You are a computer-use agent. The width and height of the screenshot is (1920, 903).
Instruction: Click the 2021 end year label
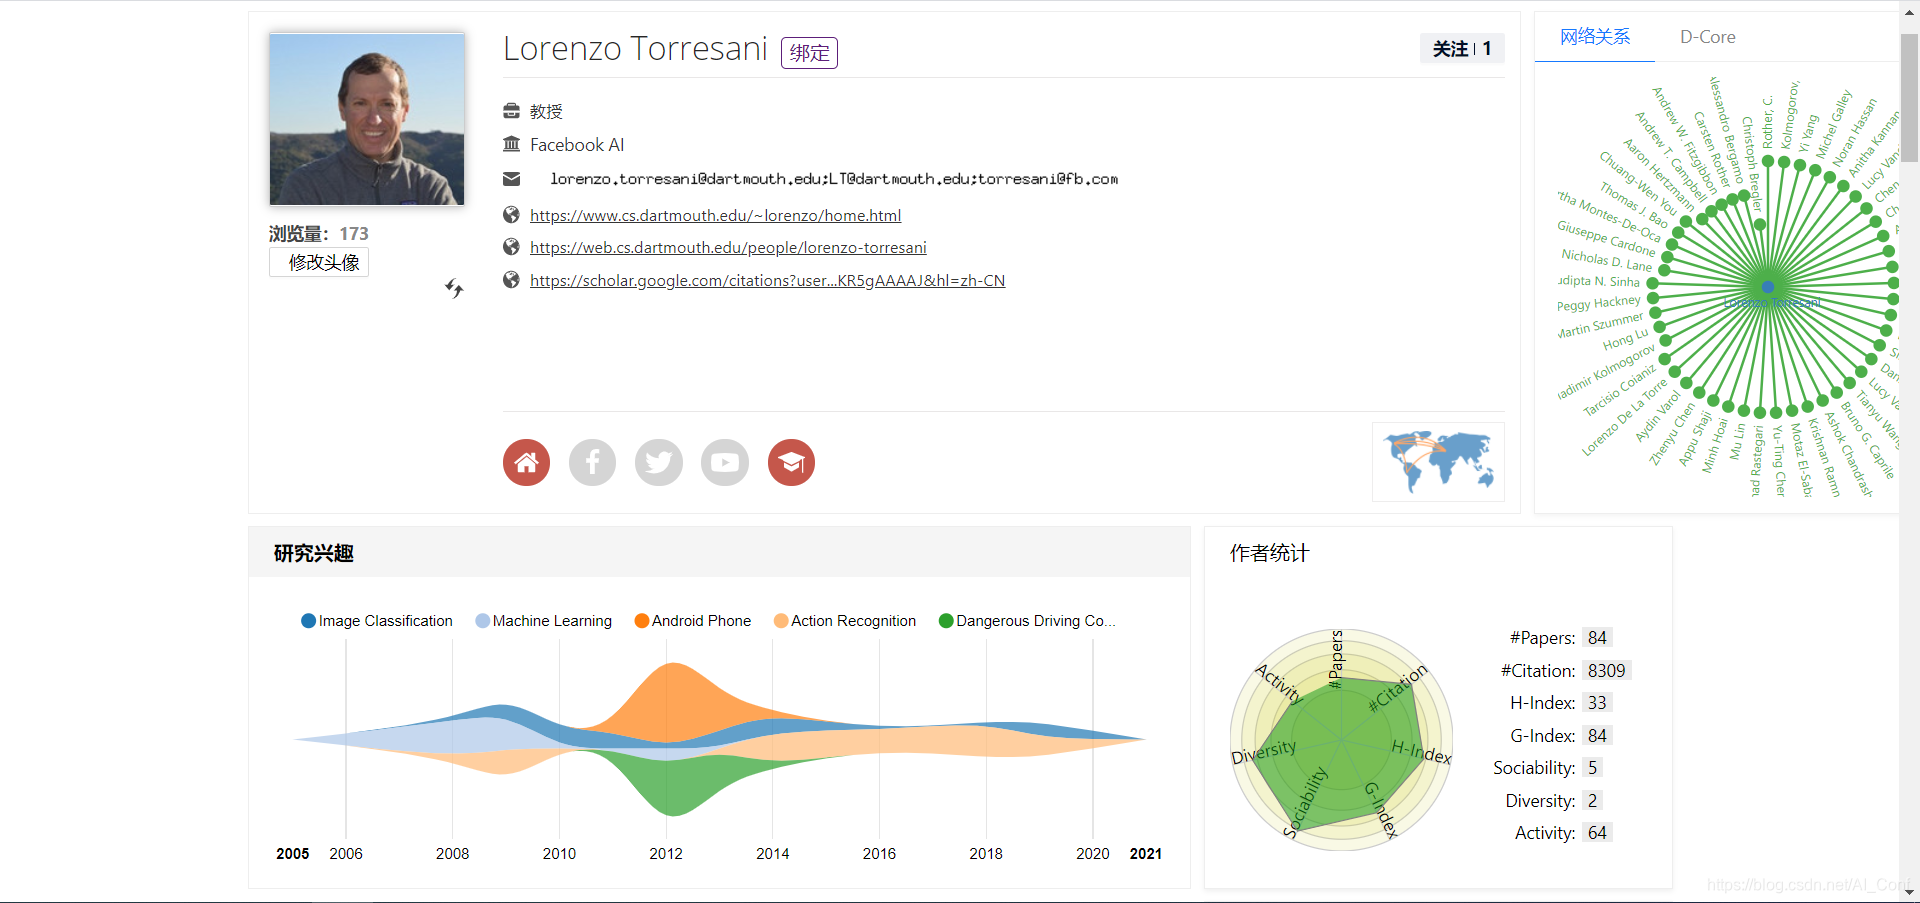(1146, 853)
